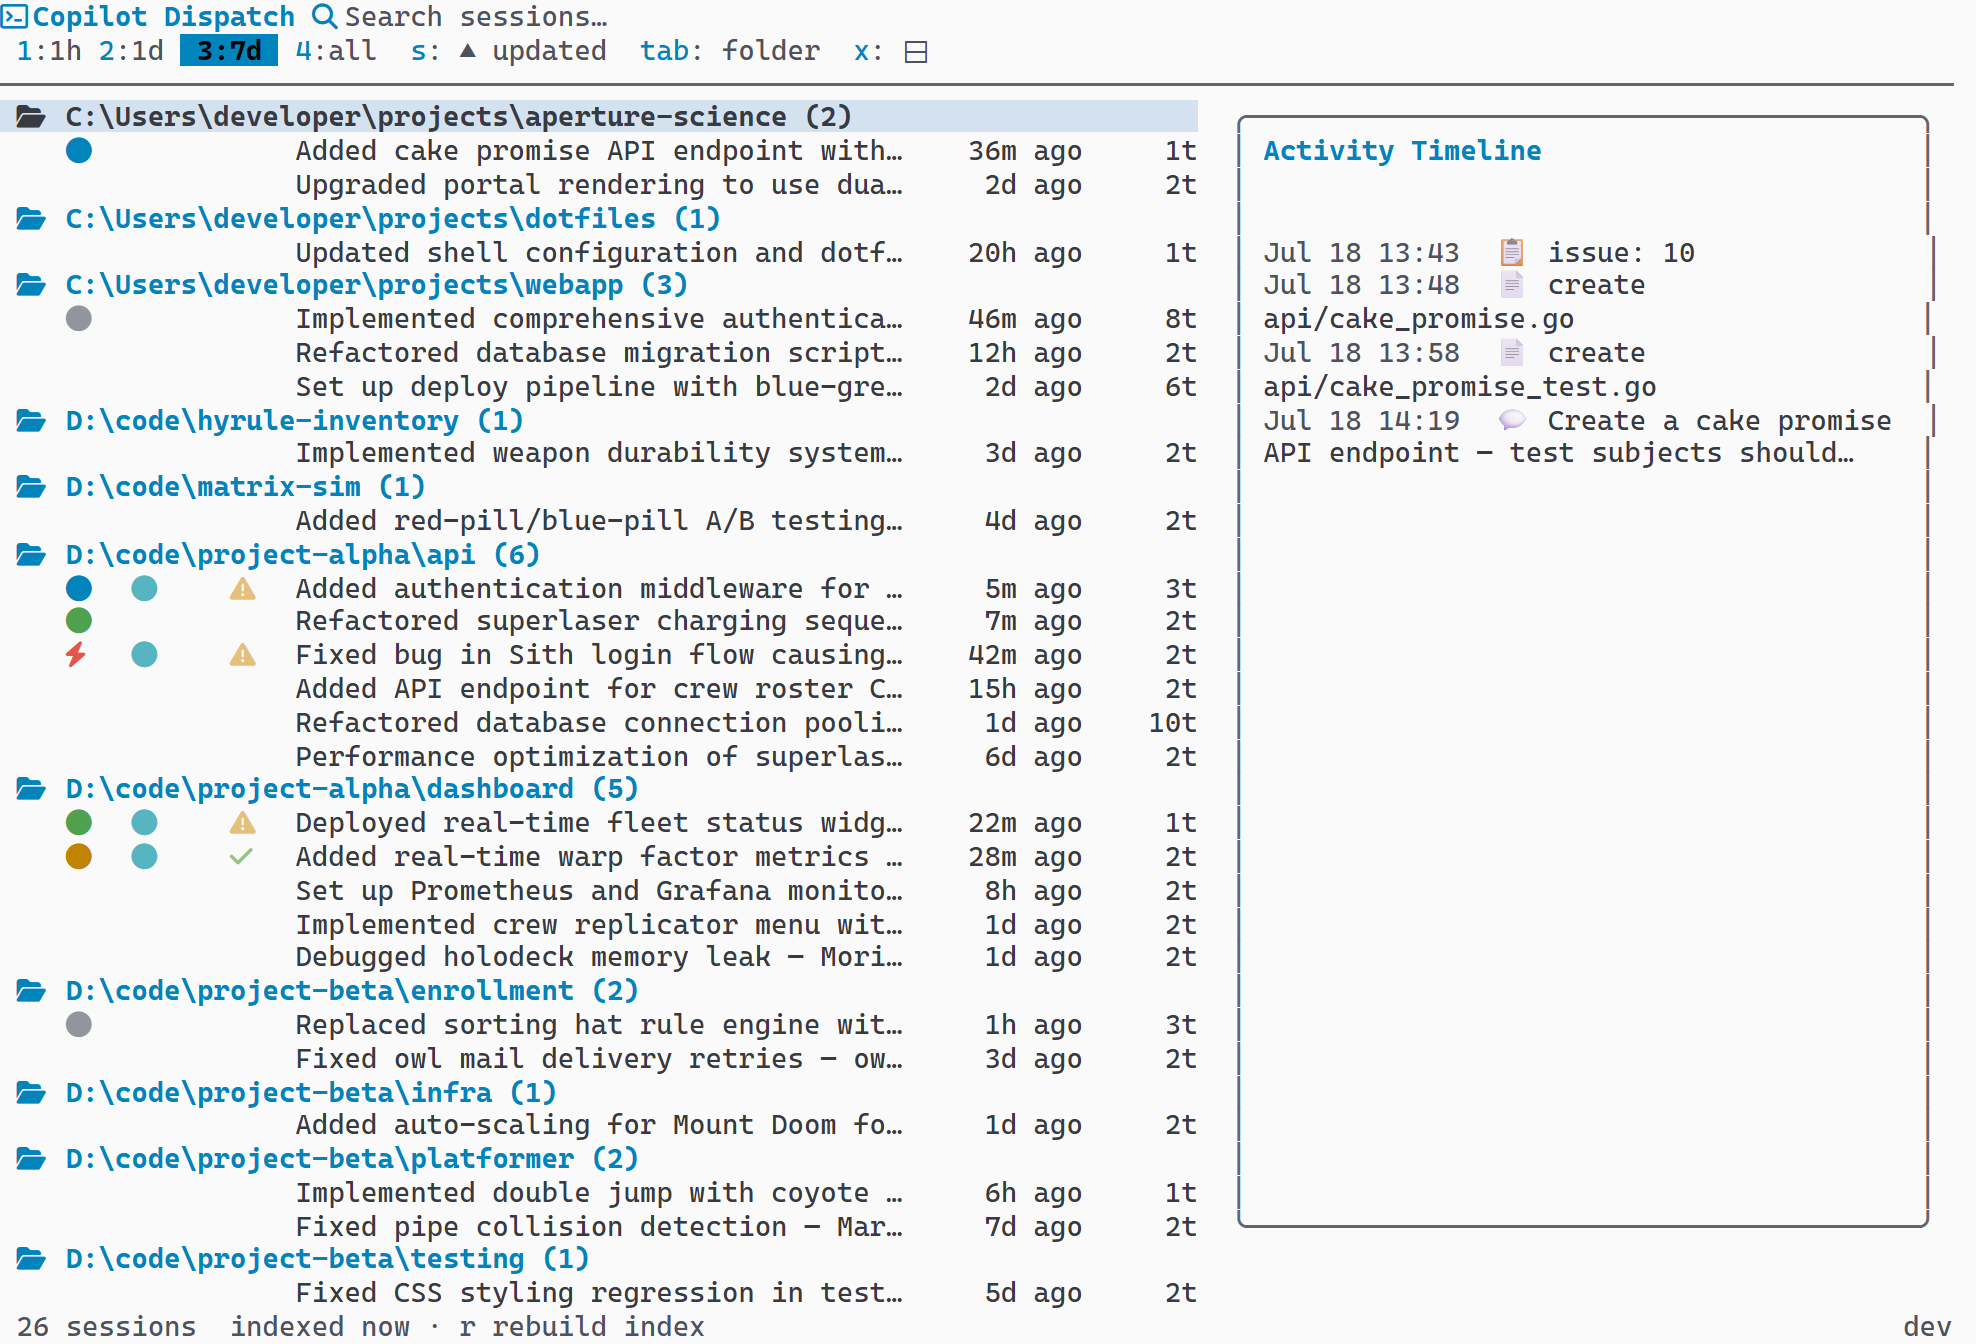Click document icon for cake_promise.go create event
The image size is (1976, 1344).
(1512, 285)
